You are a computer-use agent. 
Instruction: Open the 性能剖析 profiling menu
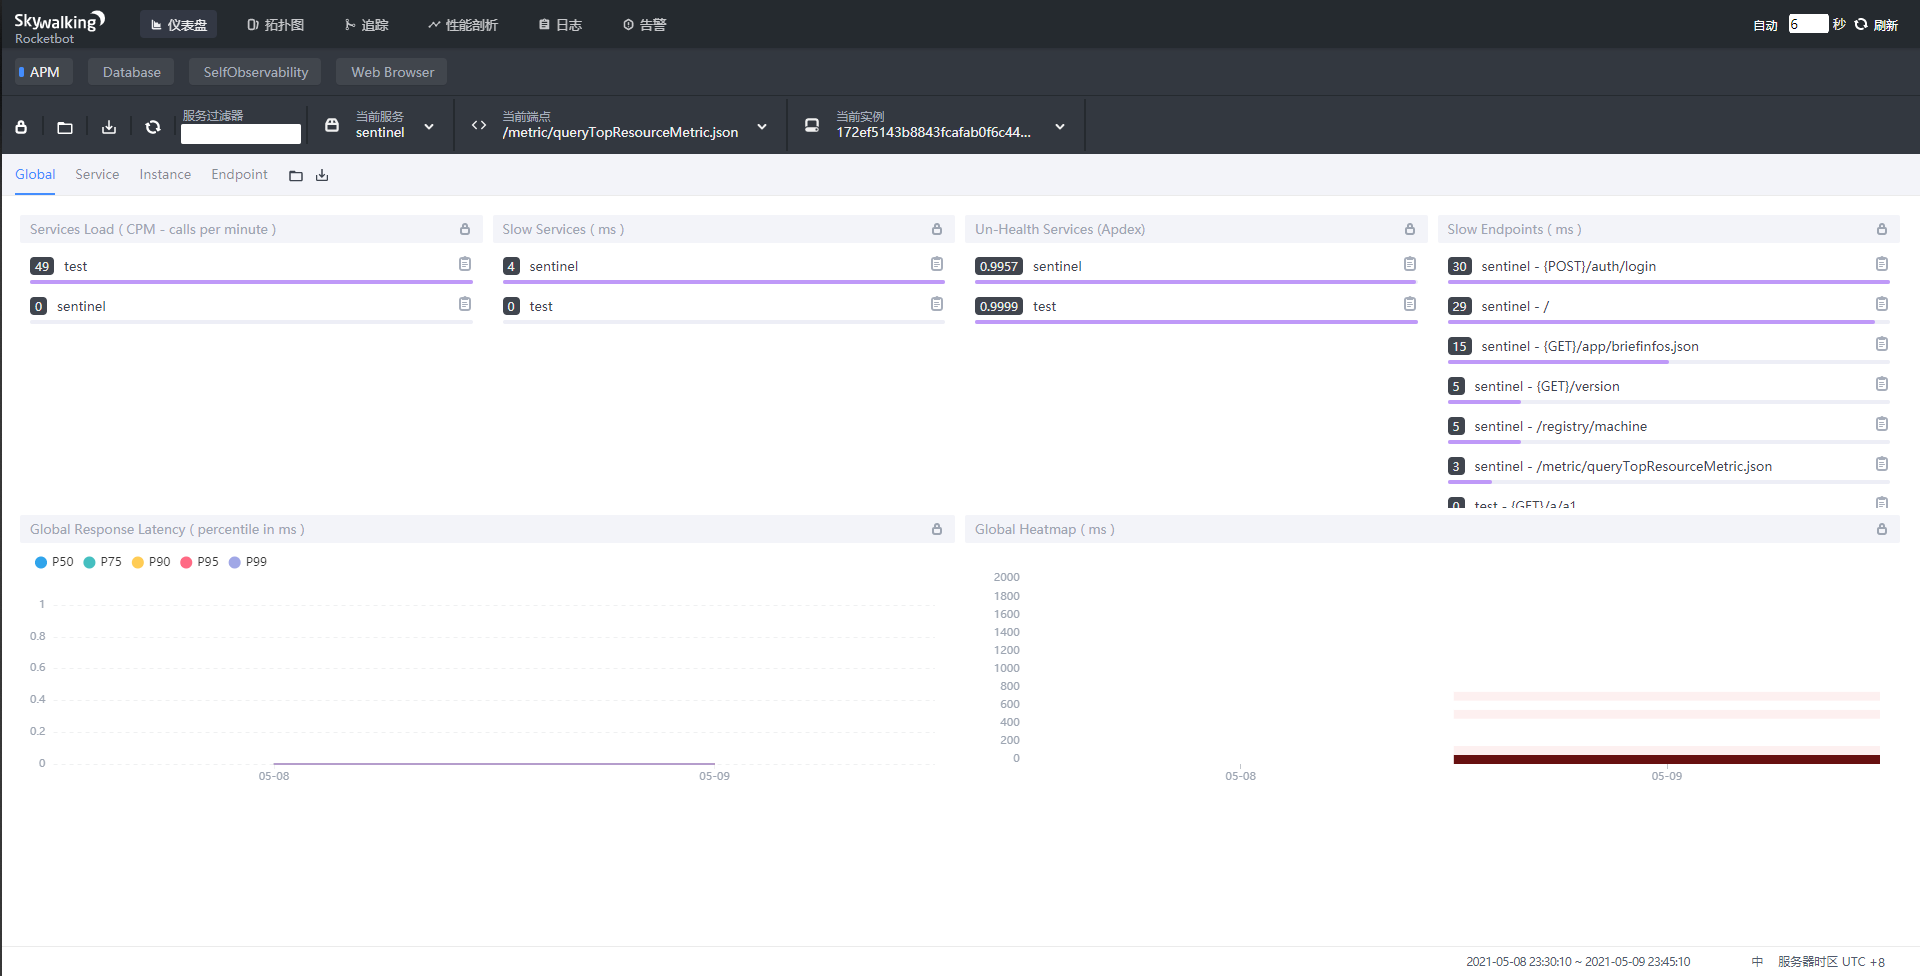coord(462,25)
